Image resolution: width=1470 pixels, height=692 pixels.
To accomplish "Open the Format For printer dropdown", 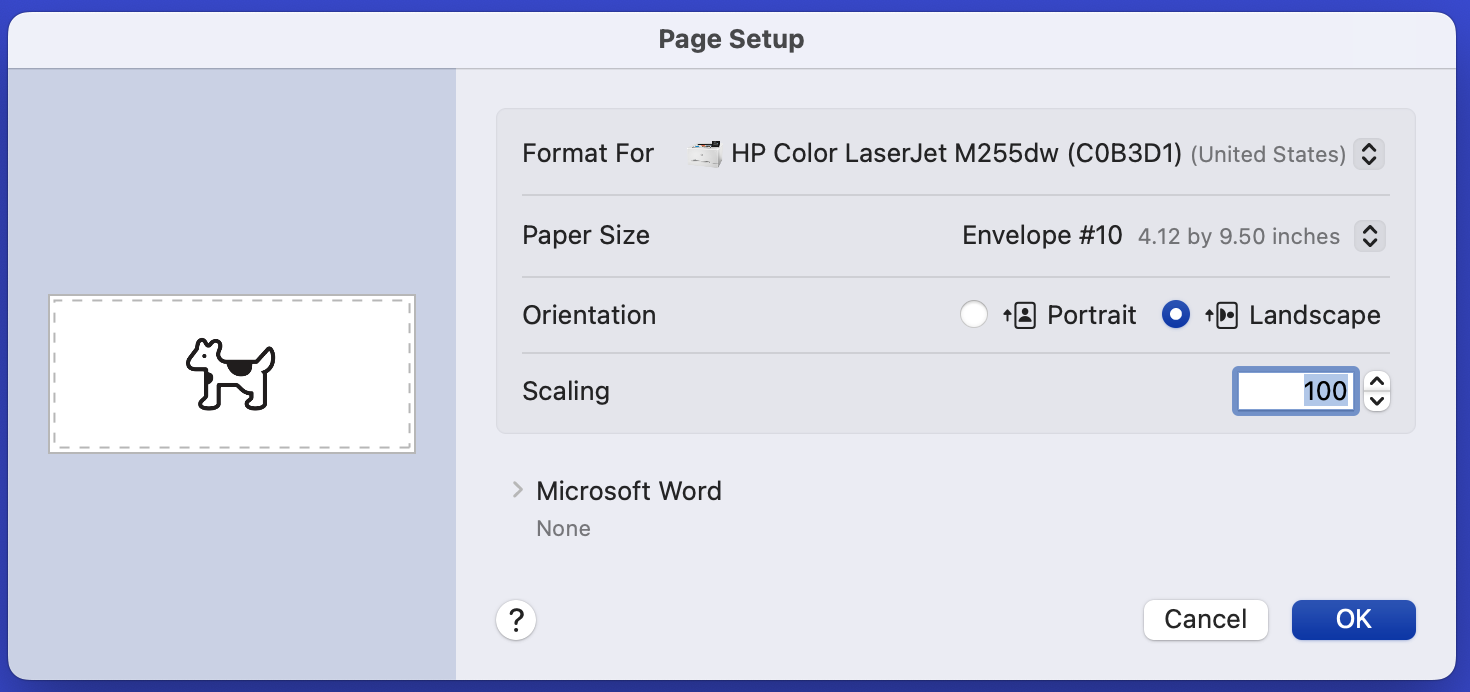I will 1369,154.
